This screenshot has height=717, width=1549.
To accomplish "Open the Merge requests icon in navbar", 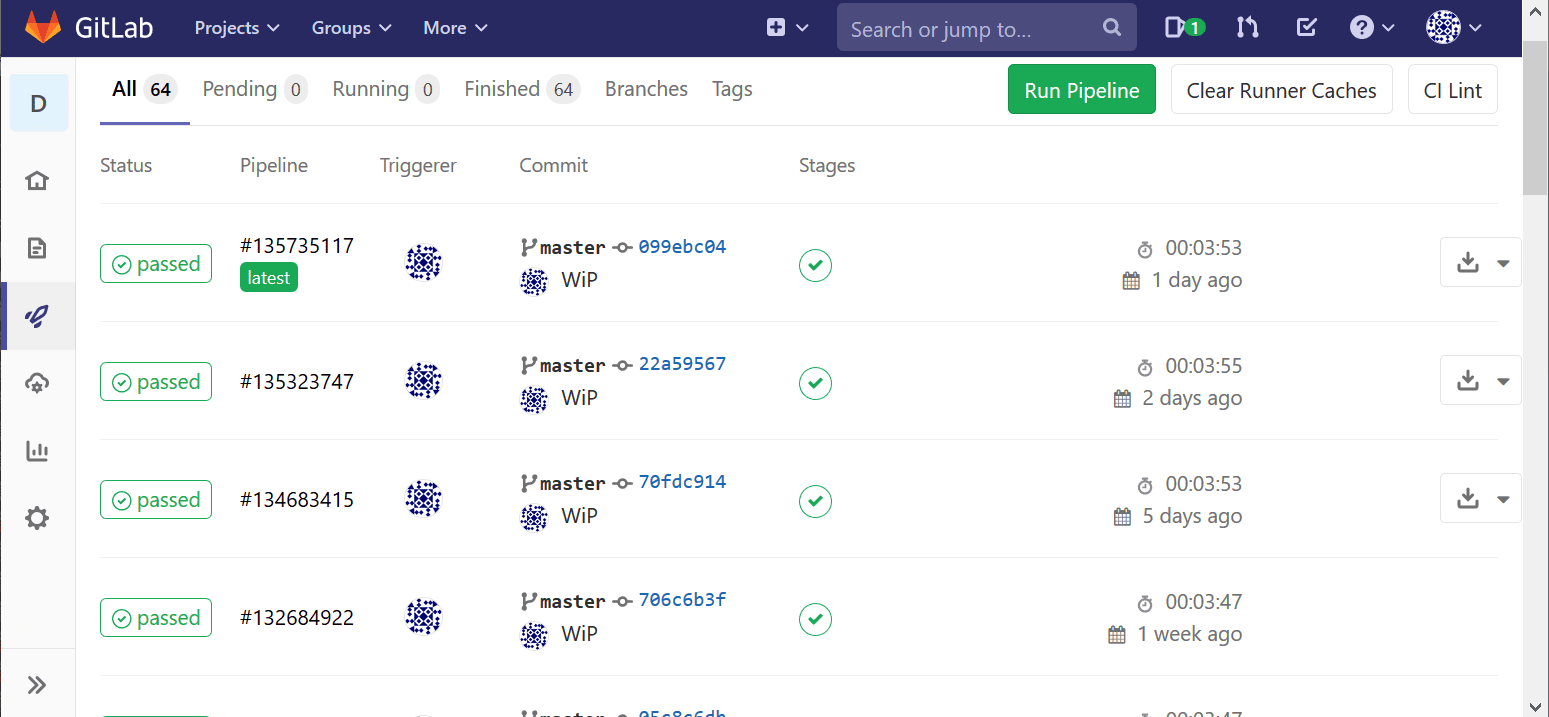I will coord(1247,28).
